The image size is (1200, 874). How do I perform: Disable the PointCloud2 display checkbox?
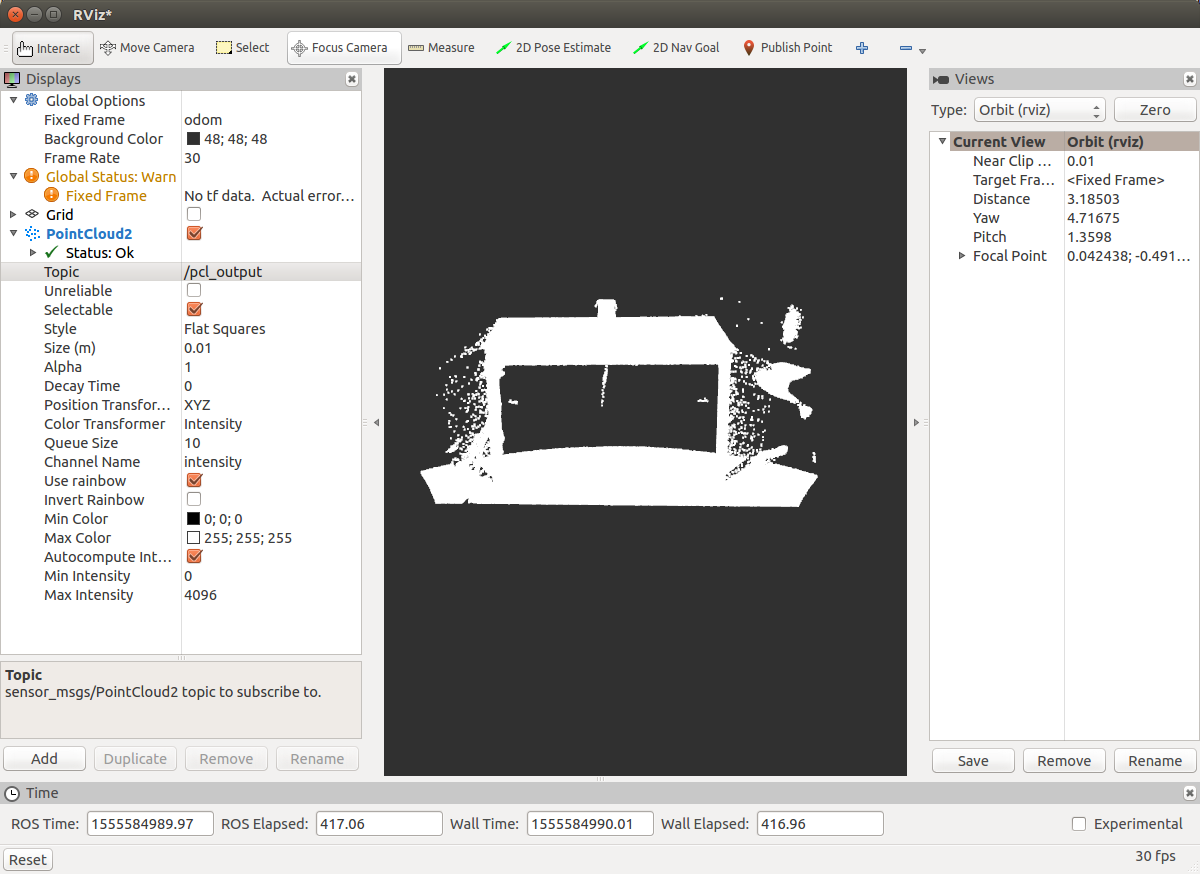(x=194, y=233)
